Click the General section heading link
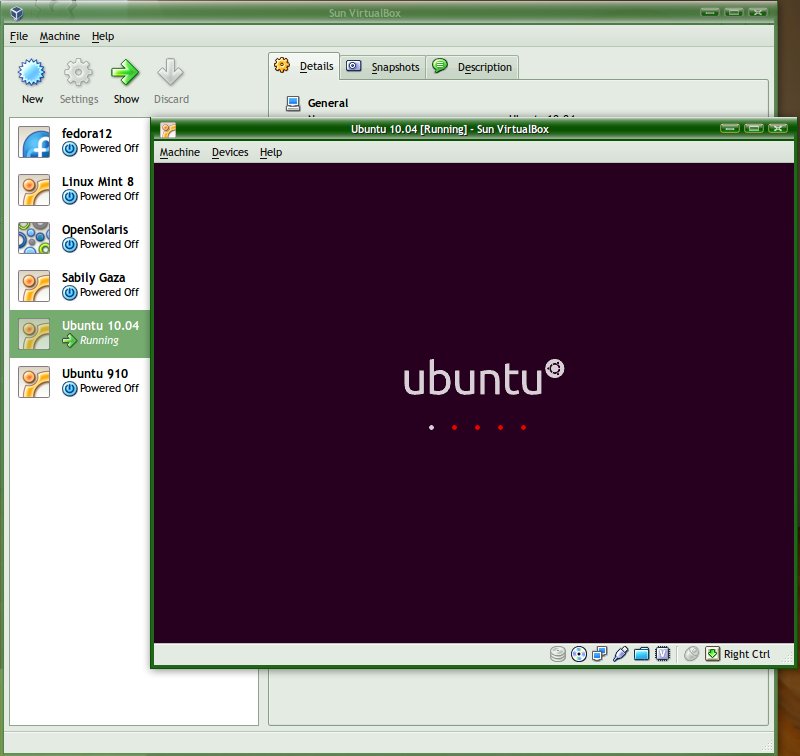 pyautogui.click(x=328, y=103)
